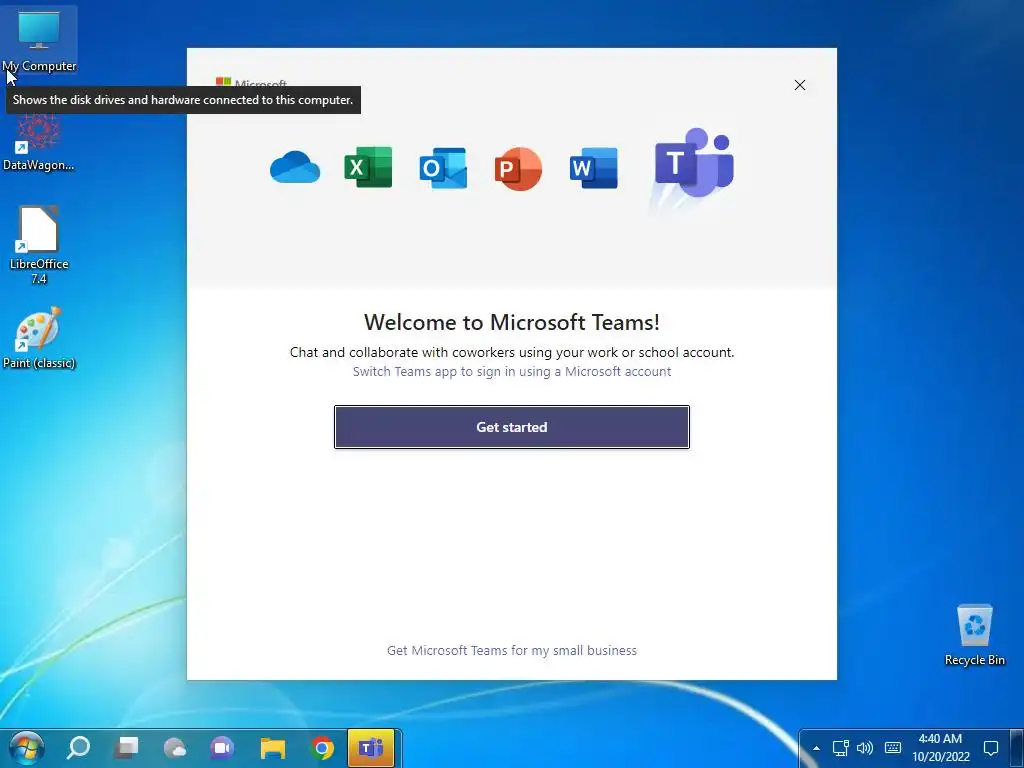Open the purple video chat taskbar icon

click(x=222, y=748)
